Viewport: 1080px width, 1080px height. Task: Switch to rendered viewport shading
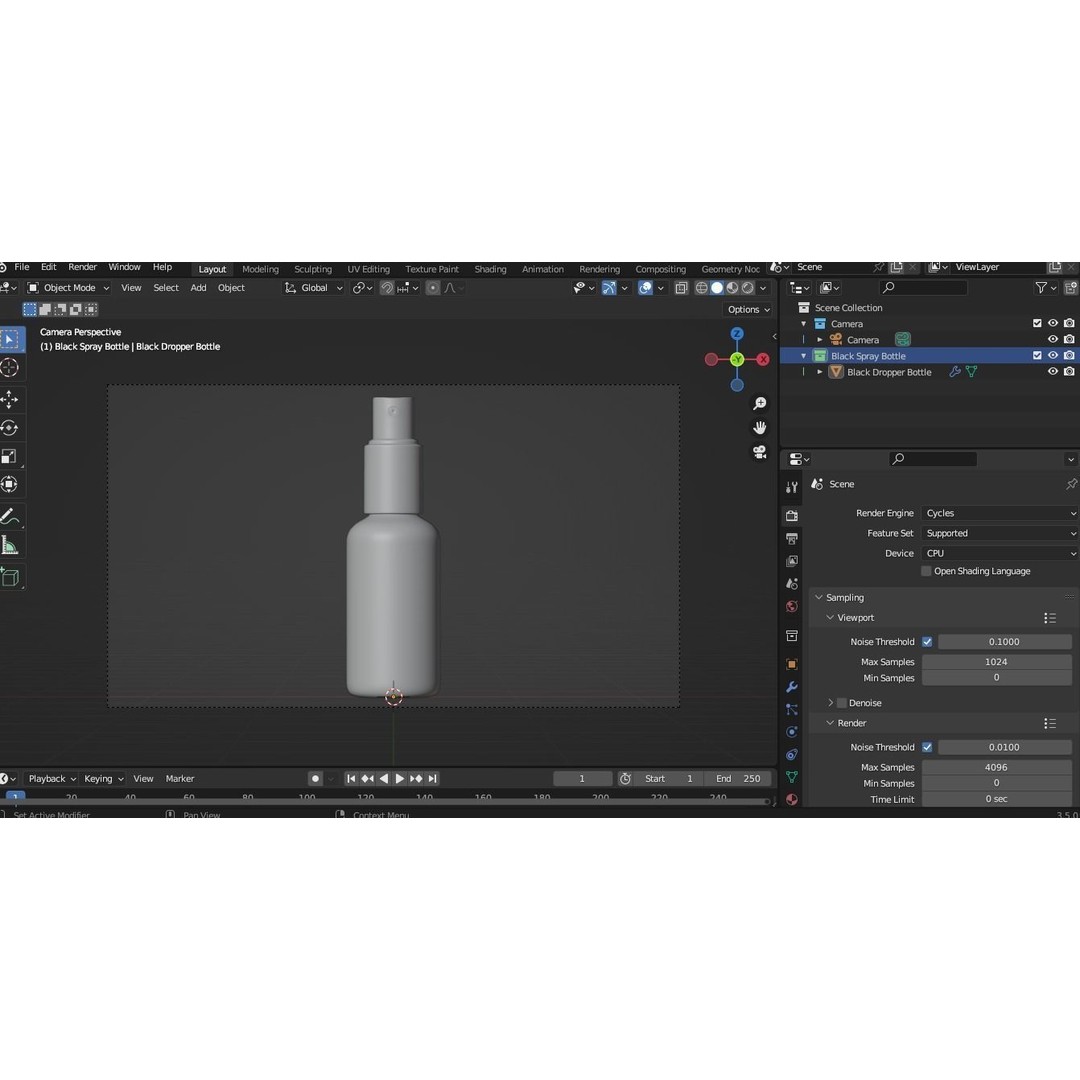(747, 288)
